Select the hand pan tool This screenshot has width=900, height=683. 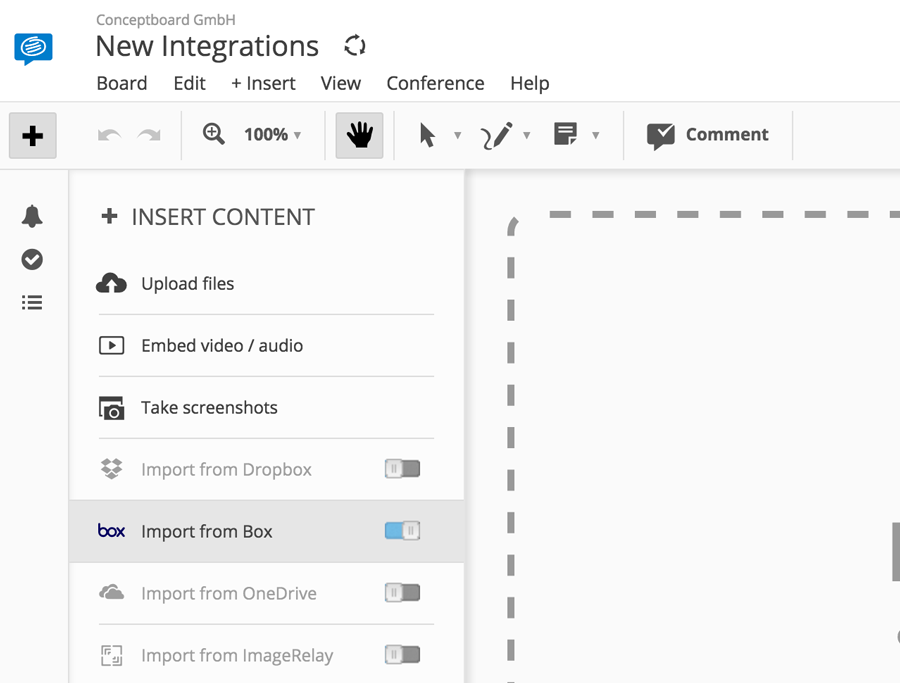pyautogui.click(x=359, y=135)
